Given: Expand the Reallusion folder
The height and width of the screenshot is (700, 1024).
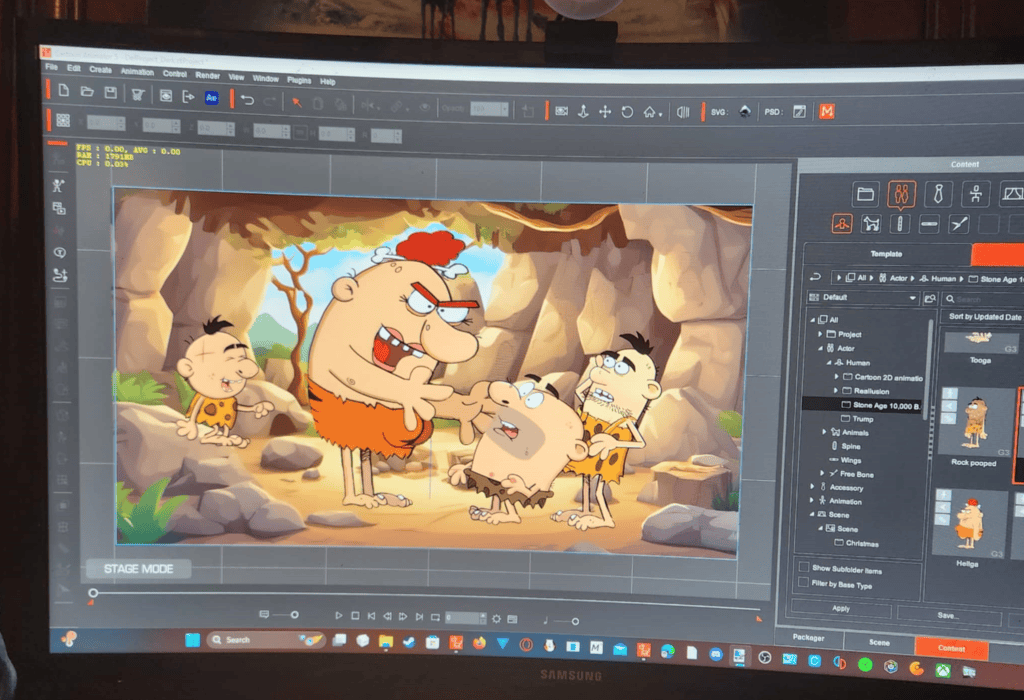Looking at the screenshot, I should [x=836, y=390].
